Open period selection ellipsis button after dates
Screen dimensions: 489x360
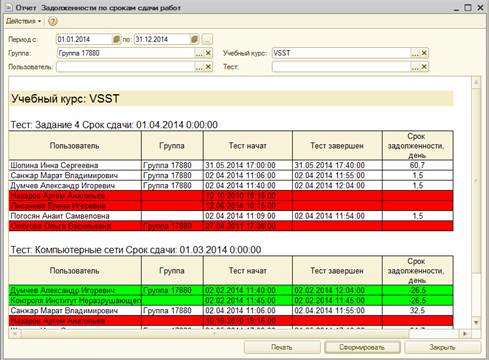coord(207,39)
